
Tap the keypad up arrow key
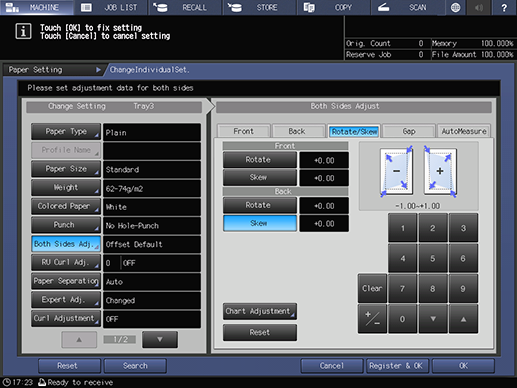click(463, 319)
